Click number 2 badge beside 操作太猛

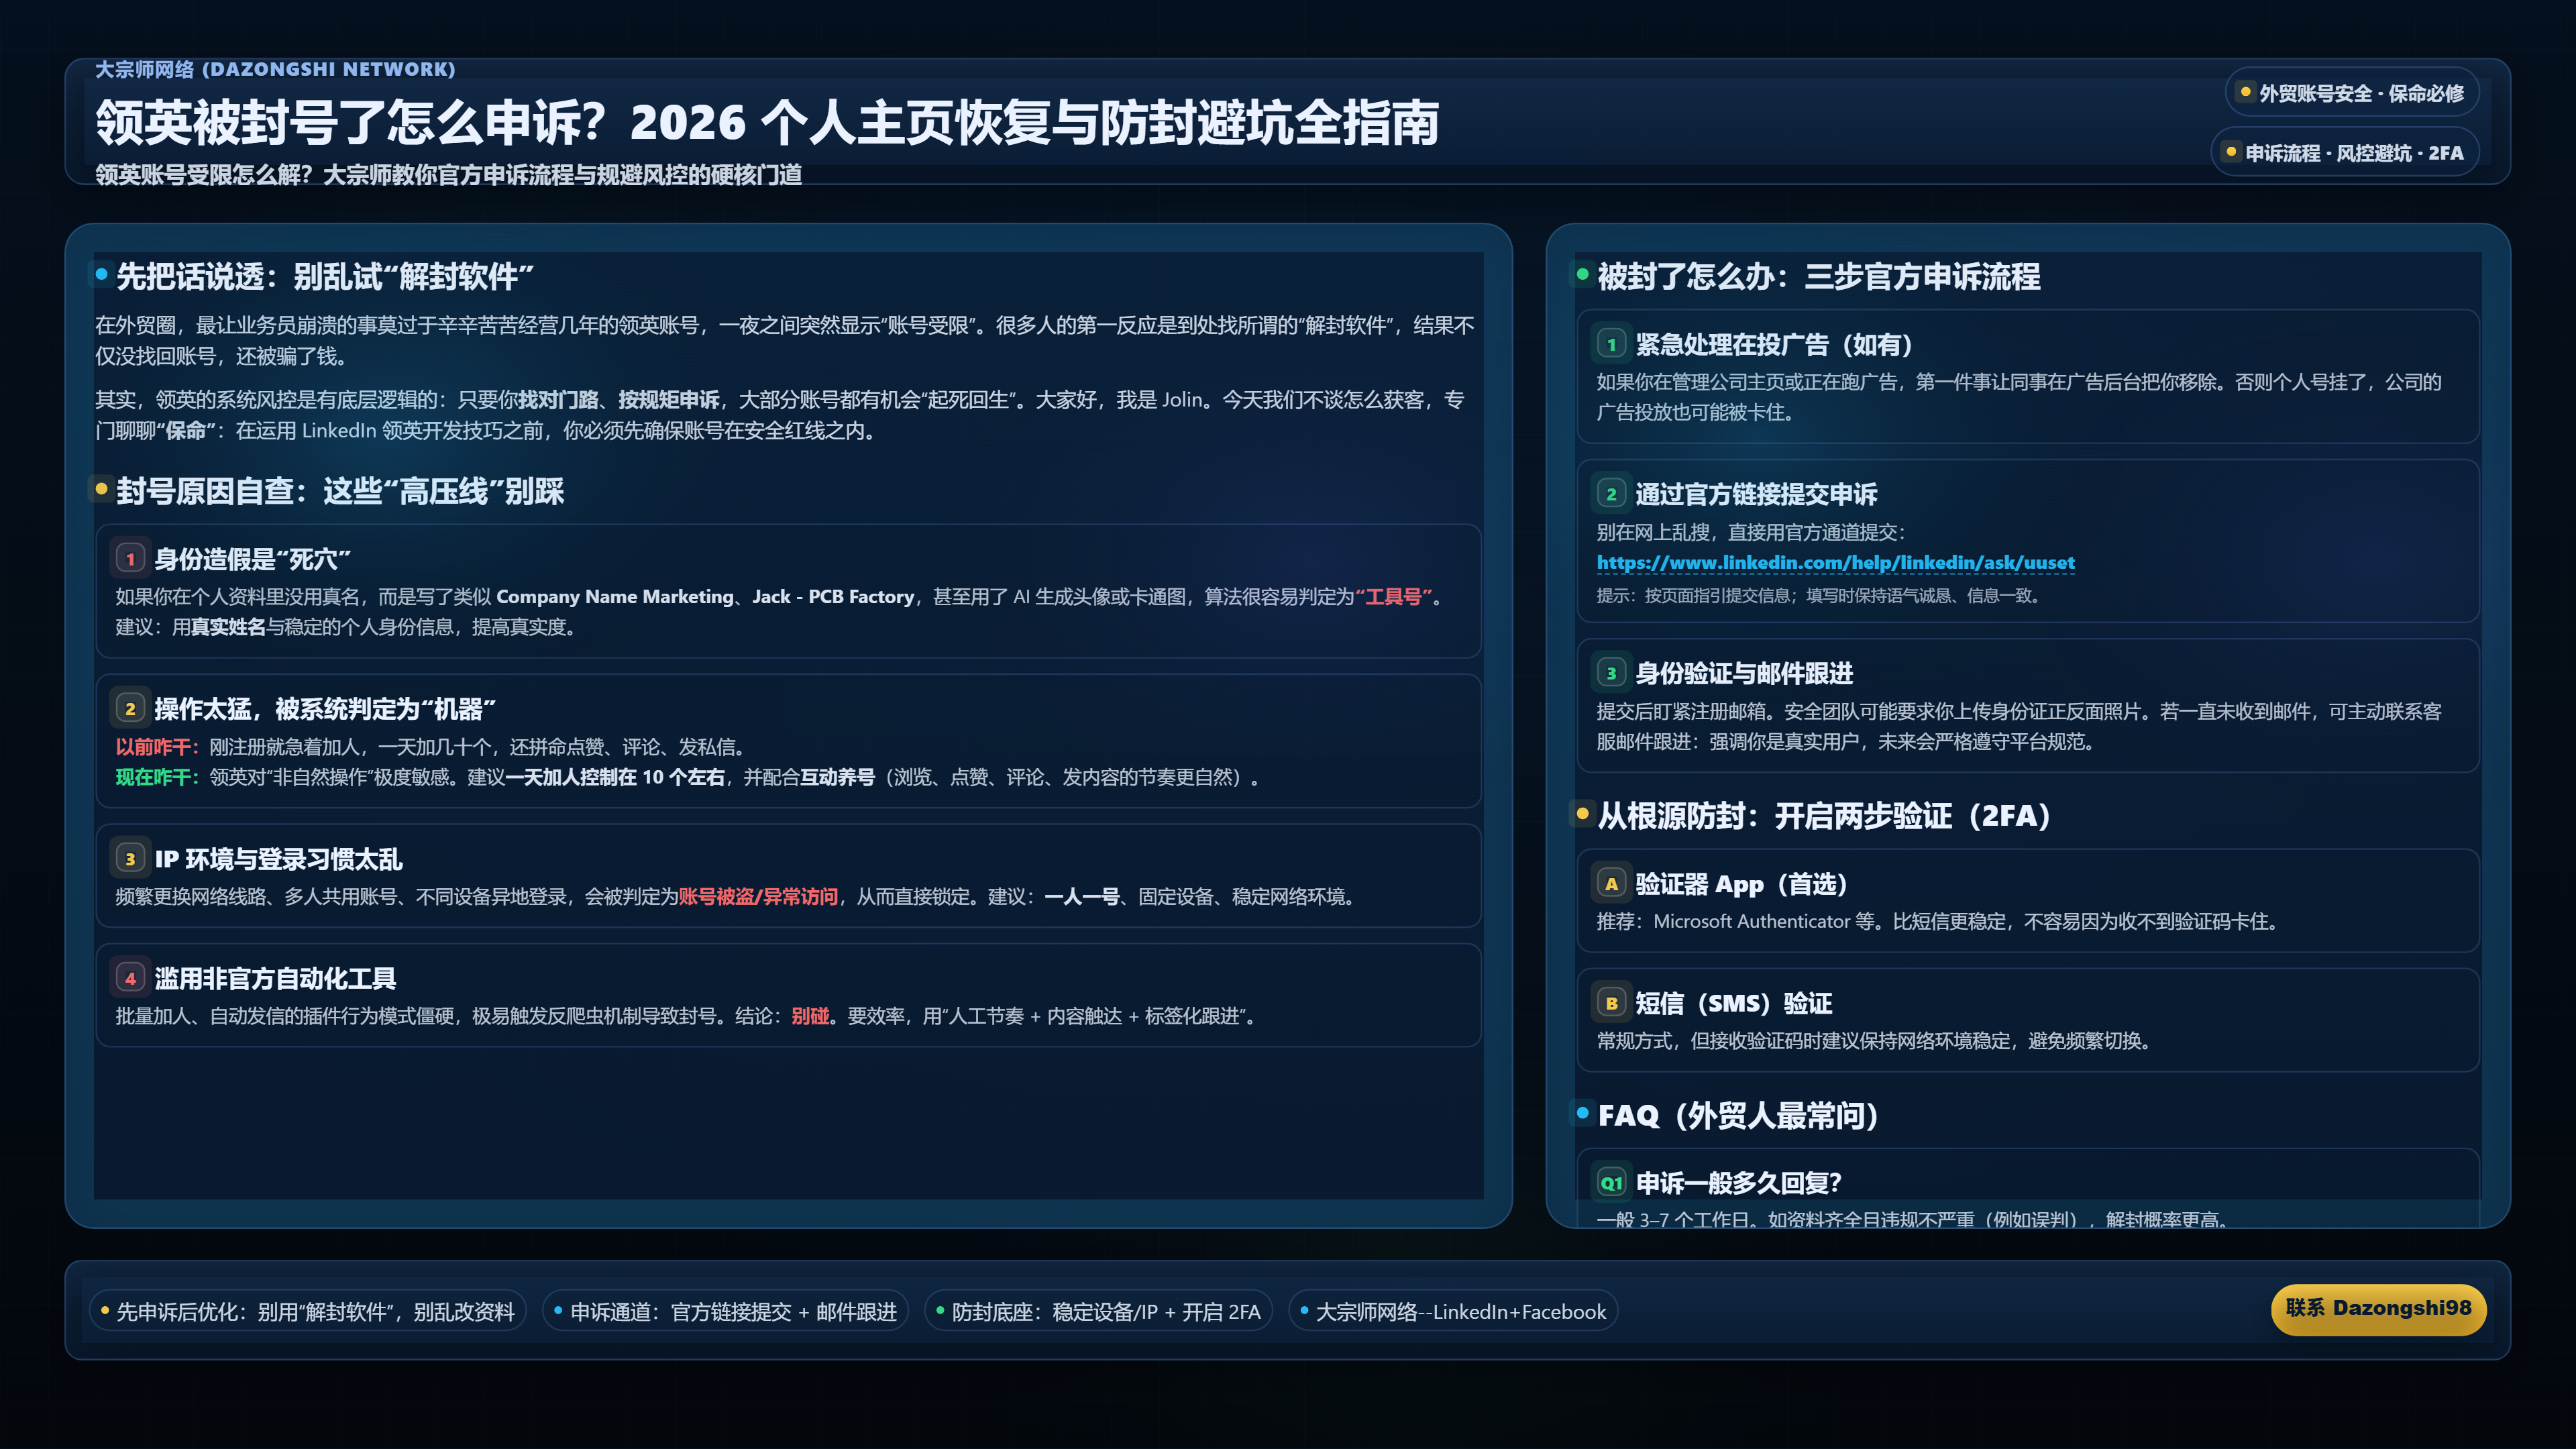[130, 709]
